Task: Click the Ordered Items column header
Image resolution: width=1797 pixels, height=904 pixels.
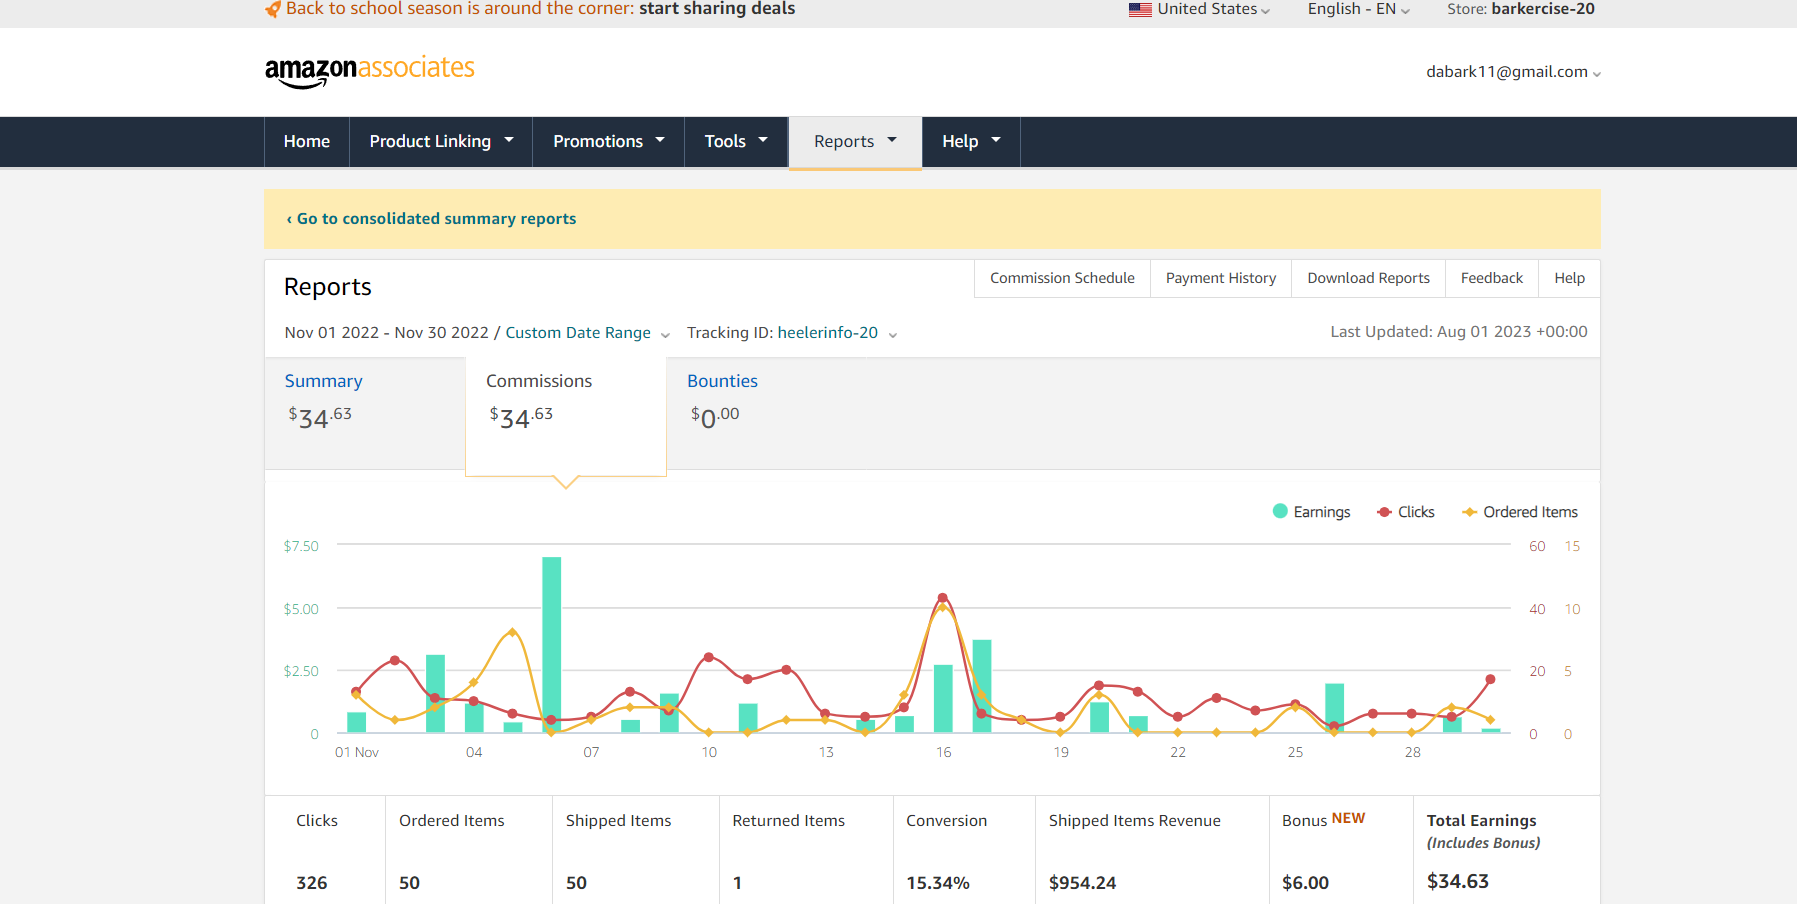Action: 452,821
